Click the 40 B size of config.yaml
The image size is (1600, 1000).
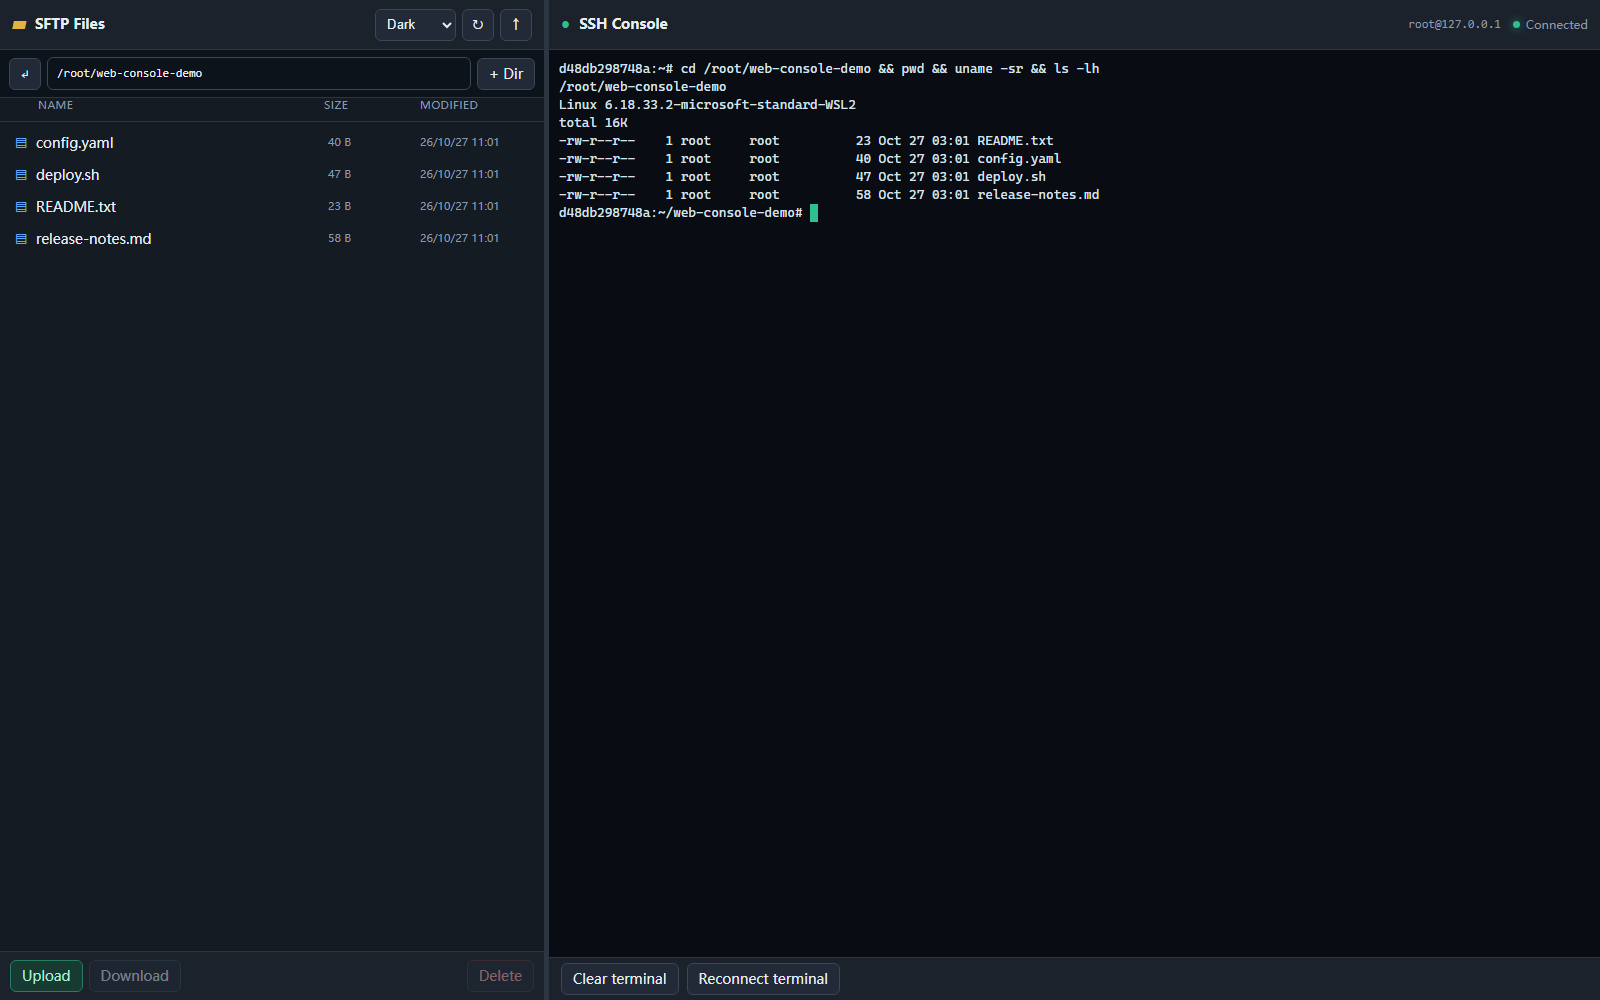point(340,143)
